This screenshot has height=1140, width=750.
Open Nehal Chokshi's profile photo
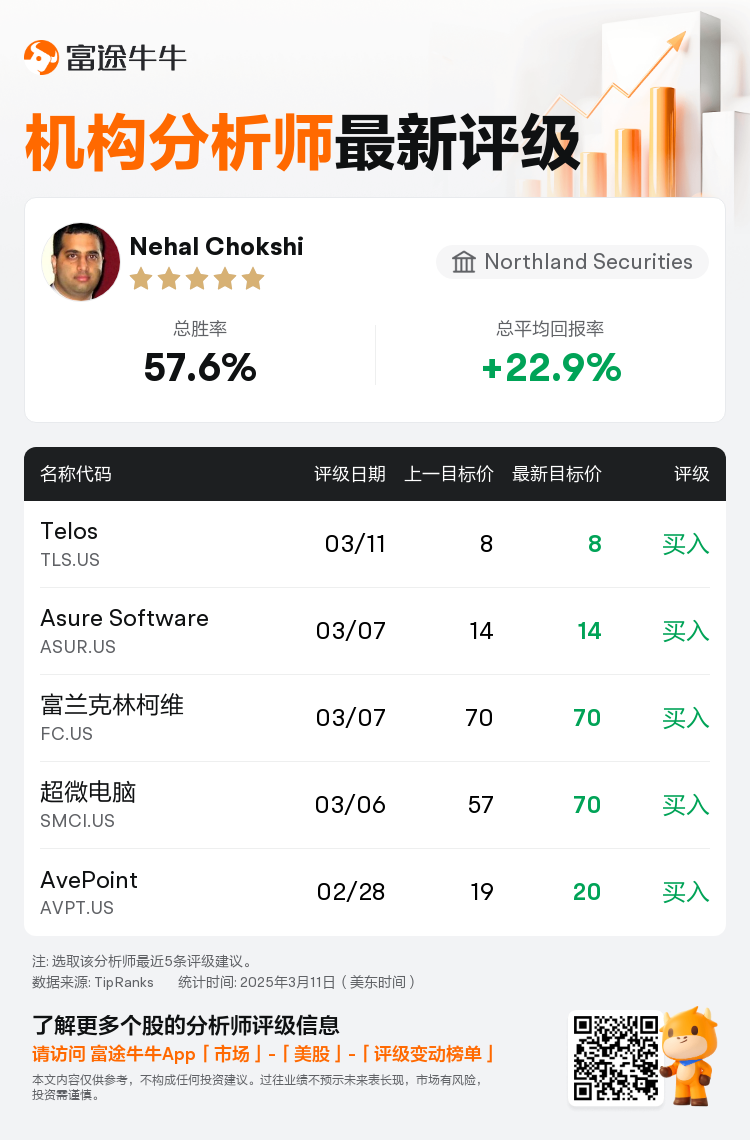(81, 262)
